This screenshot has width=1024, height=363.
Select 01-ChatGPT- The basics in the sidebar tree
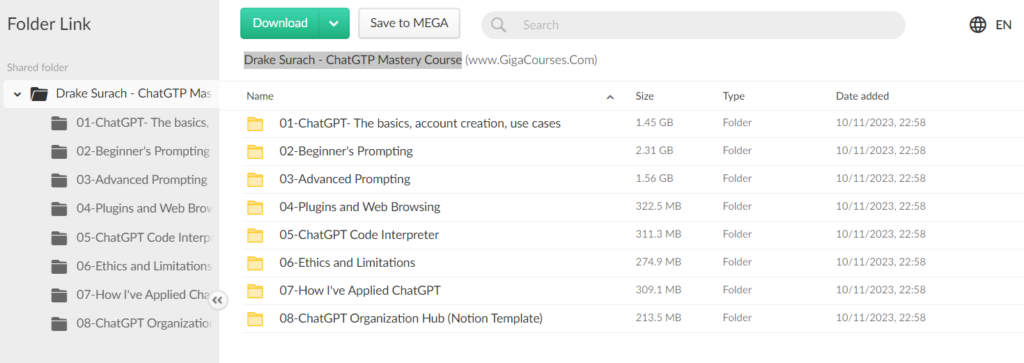tap(142, 123)
